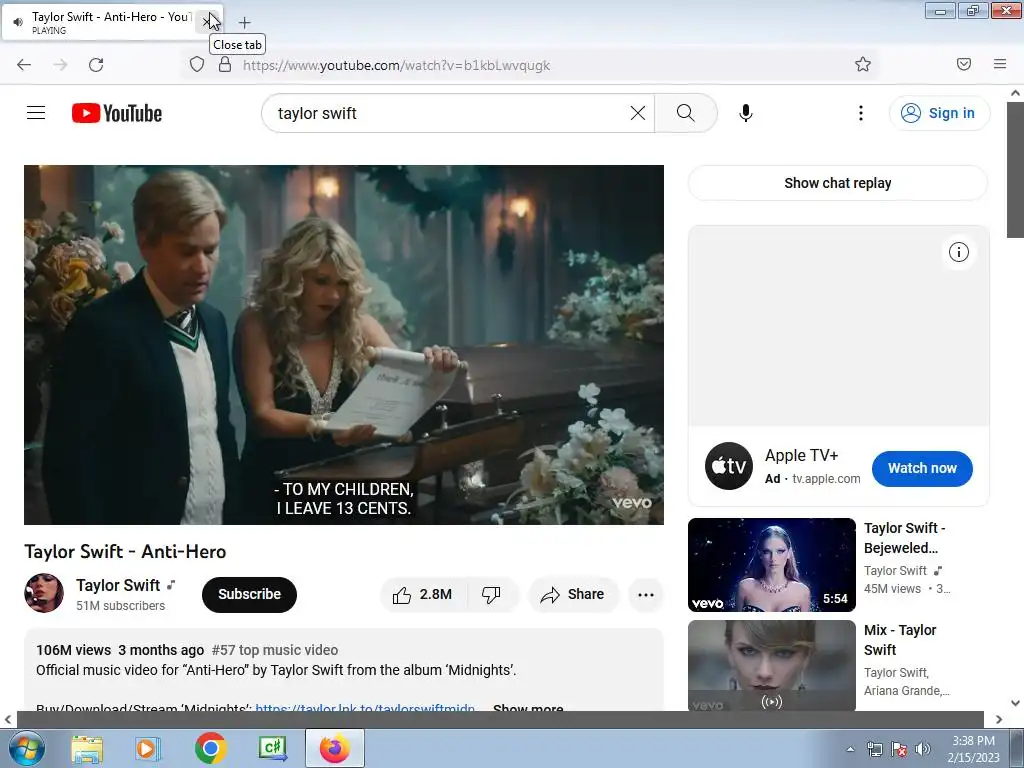Screen dimensions: 1024x768
Task: Open the network tray icon
Action: pos(874,749)
